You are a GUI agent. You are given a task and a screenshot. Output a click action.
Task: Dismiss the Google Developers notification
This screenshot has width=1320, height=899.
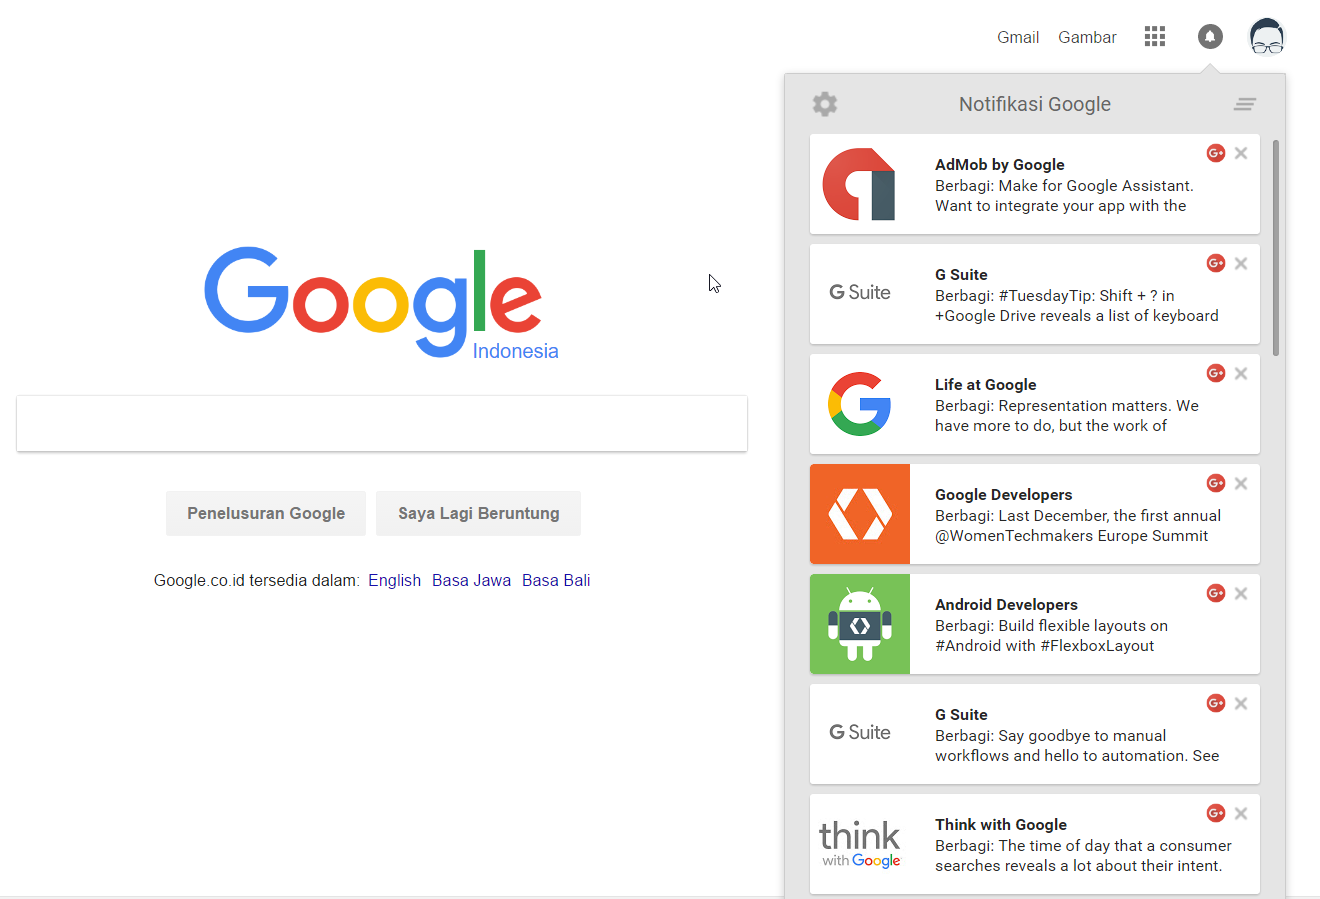point(1241,483)
